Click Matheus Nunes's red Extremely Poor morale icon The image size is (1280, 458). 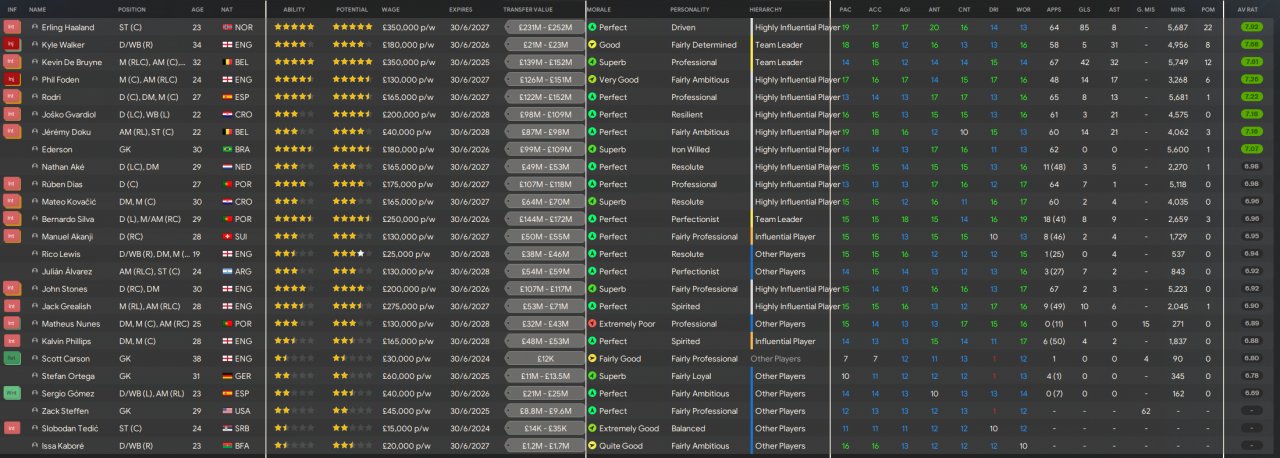point(592,324)
